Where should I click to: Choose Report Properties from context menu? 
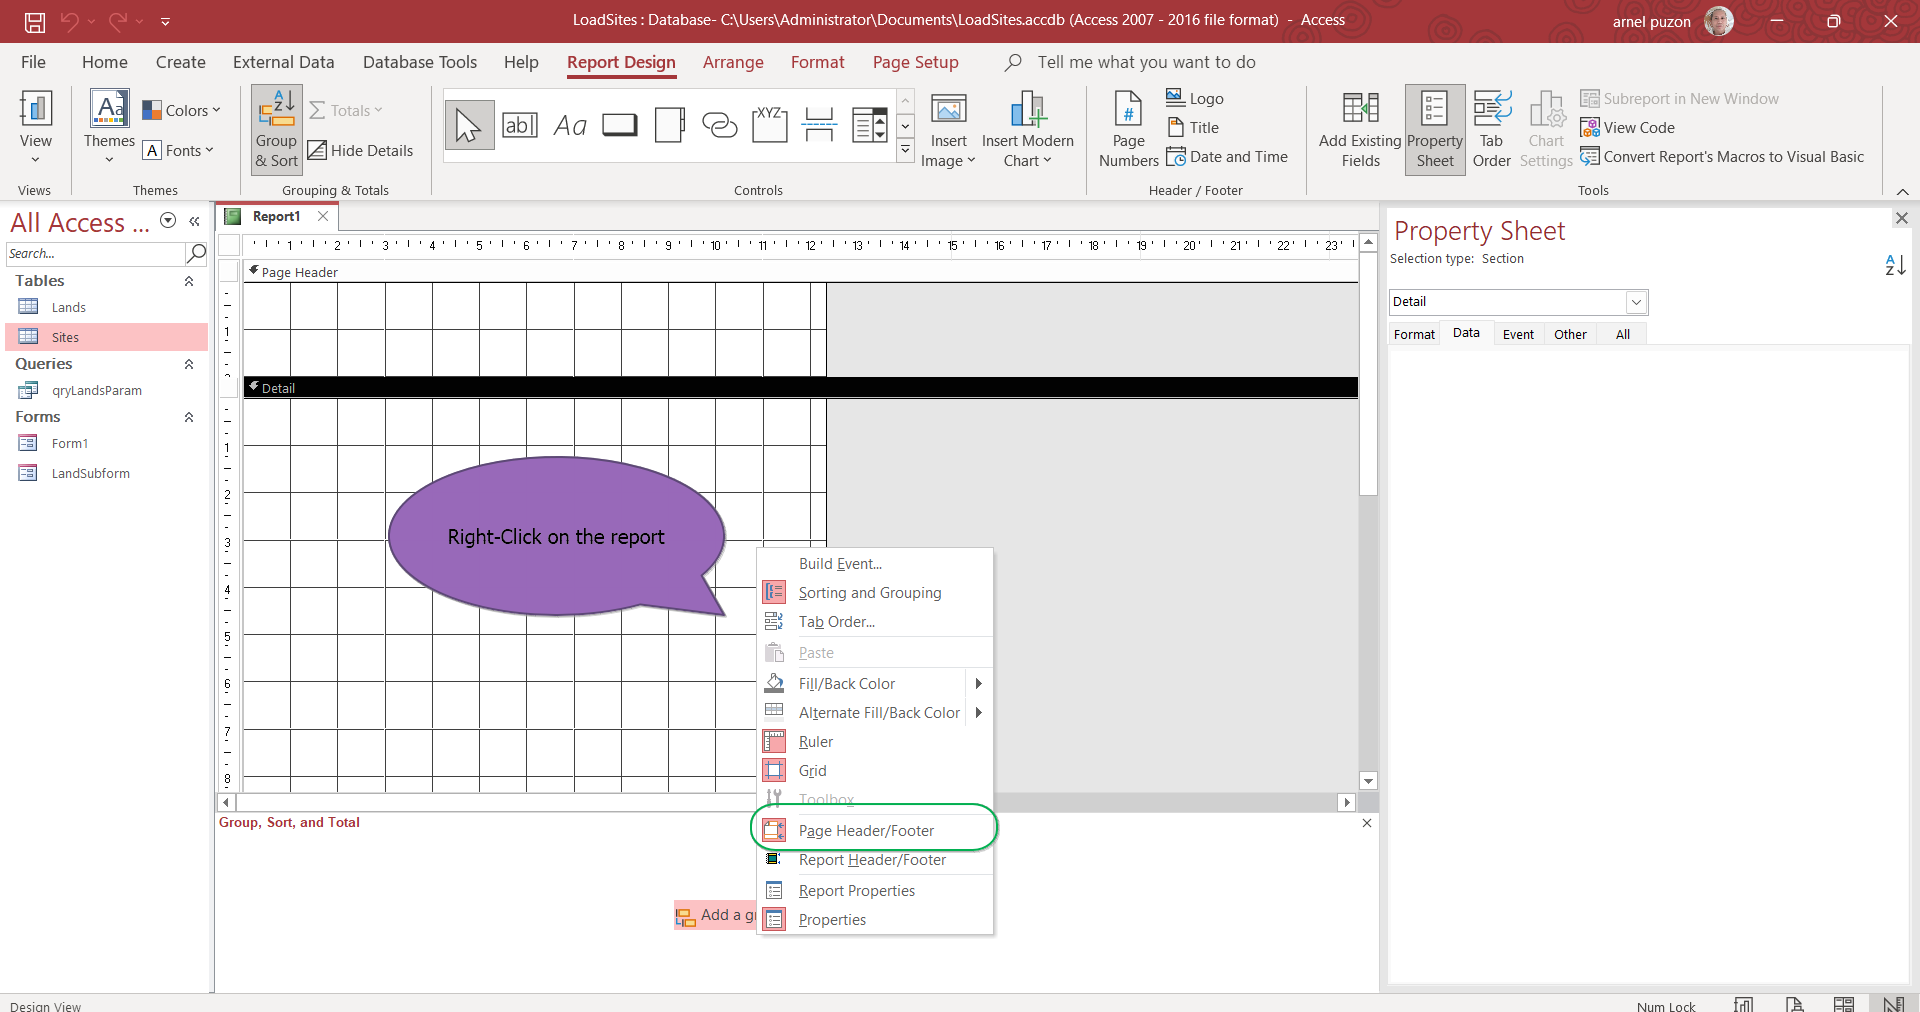856,891
